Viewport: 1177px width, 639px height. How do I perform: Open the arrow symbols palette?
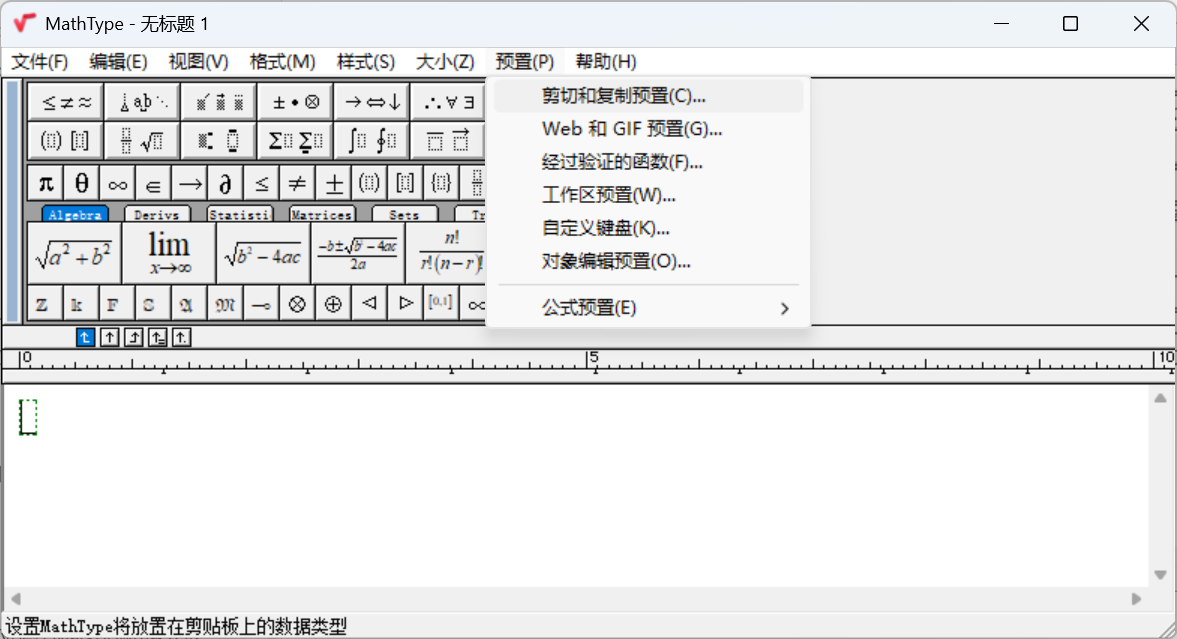point(372,102)
